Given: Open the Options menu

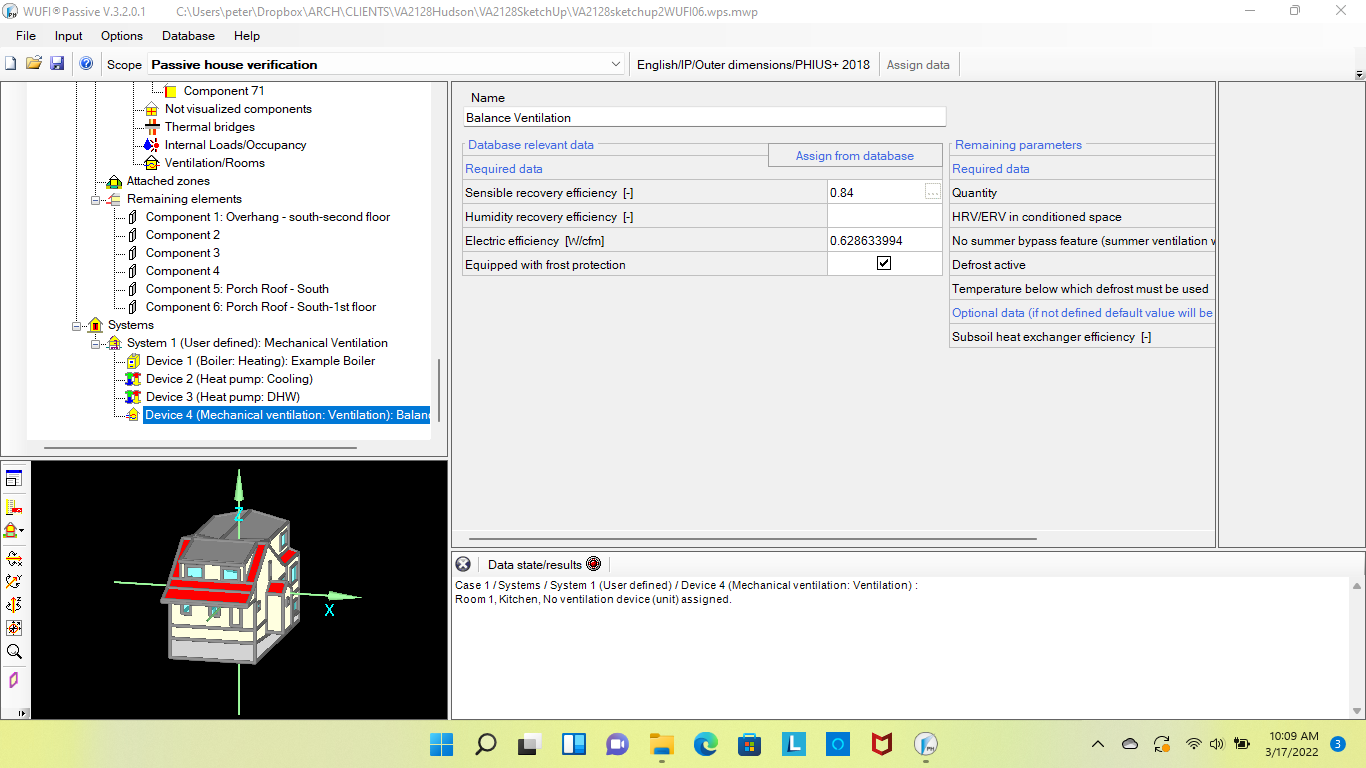Looking at the screenshot, I should [121, 36].
